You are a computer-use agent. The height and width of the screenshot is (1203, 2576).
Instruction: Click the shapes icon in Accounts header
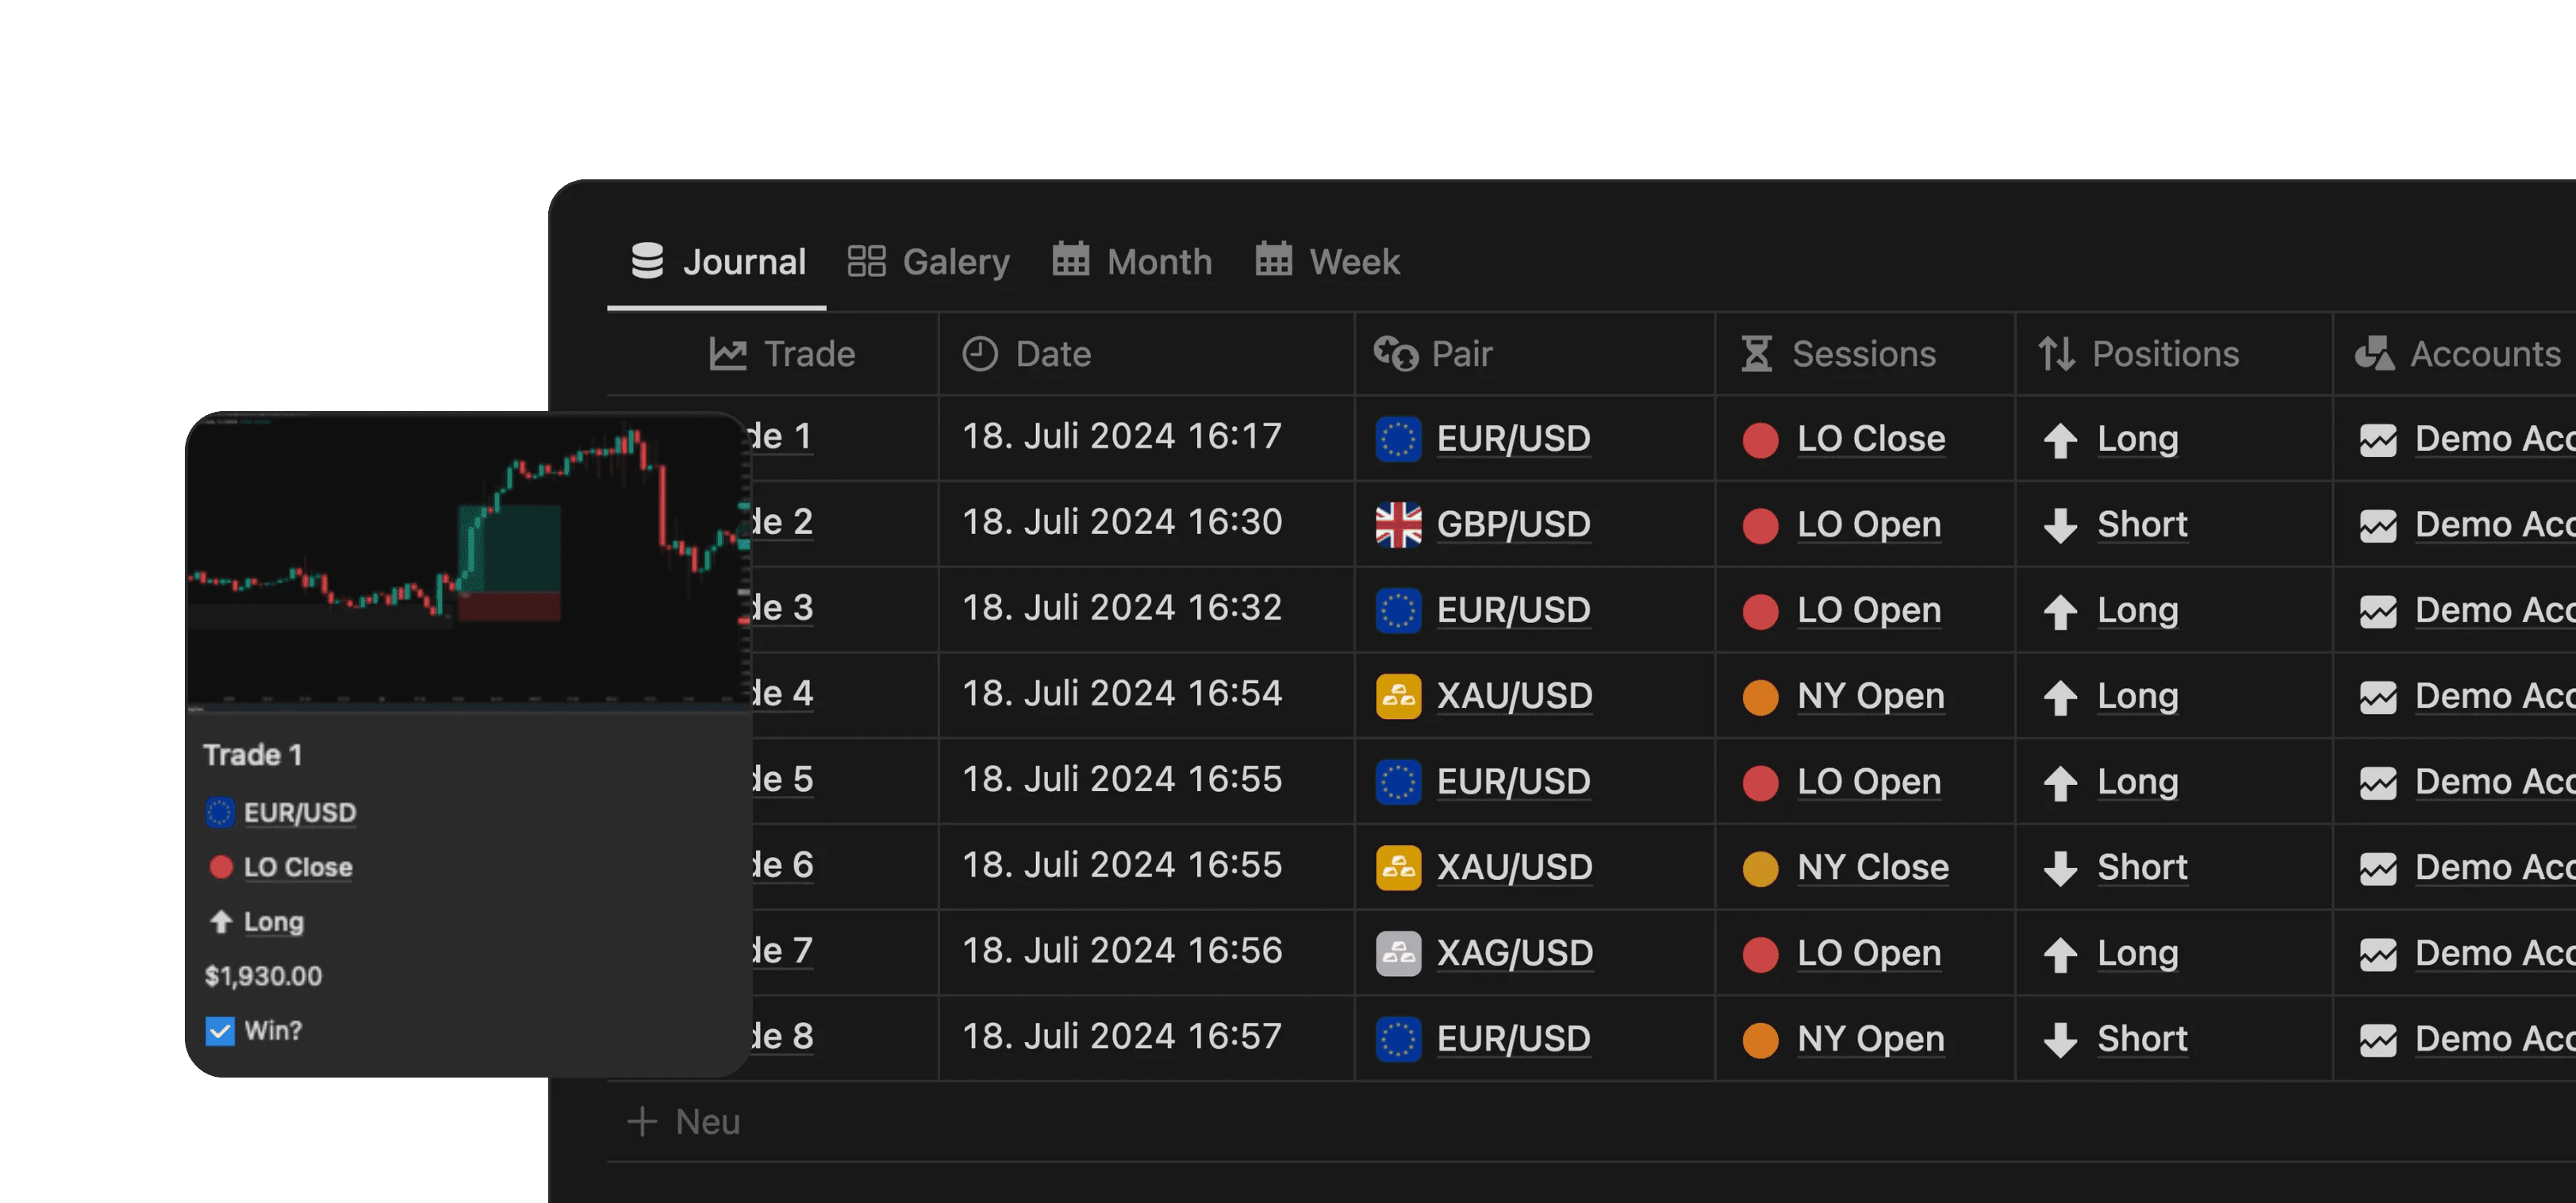tap(2375, 353)
